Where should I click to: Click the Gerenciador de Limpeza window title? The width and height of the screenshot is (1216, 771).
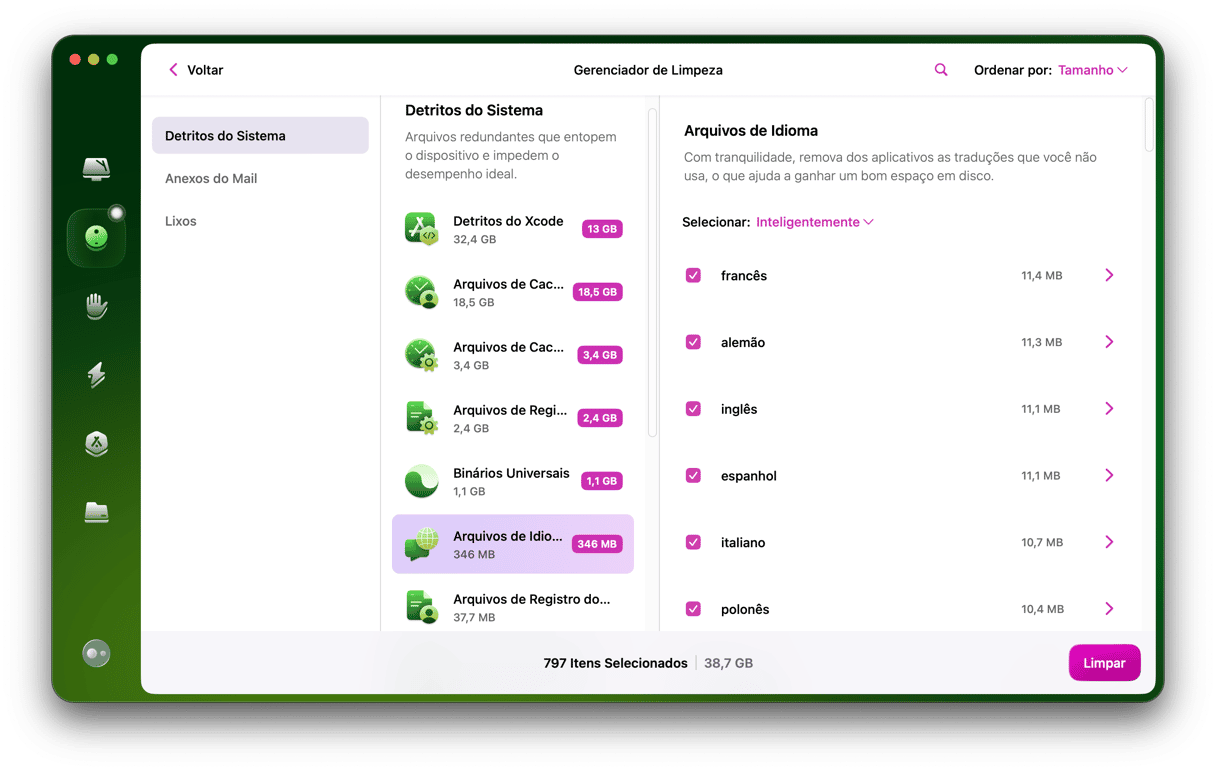click(648, 70)
